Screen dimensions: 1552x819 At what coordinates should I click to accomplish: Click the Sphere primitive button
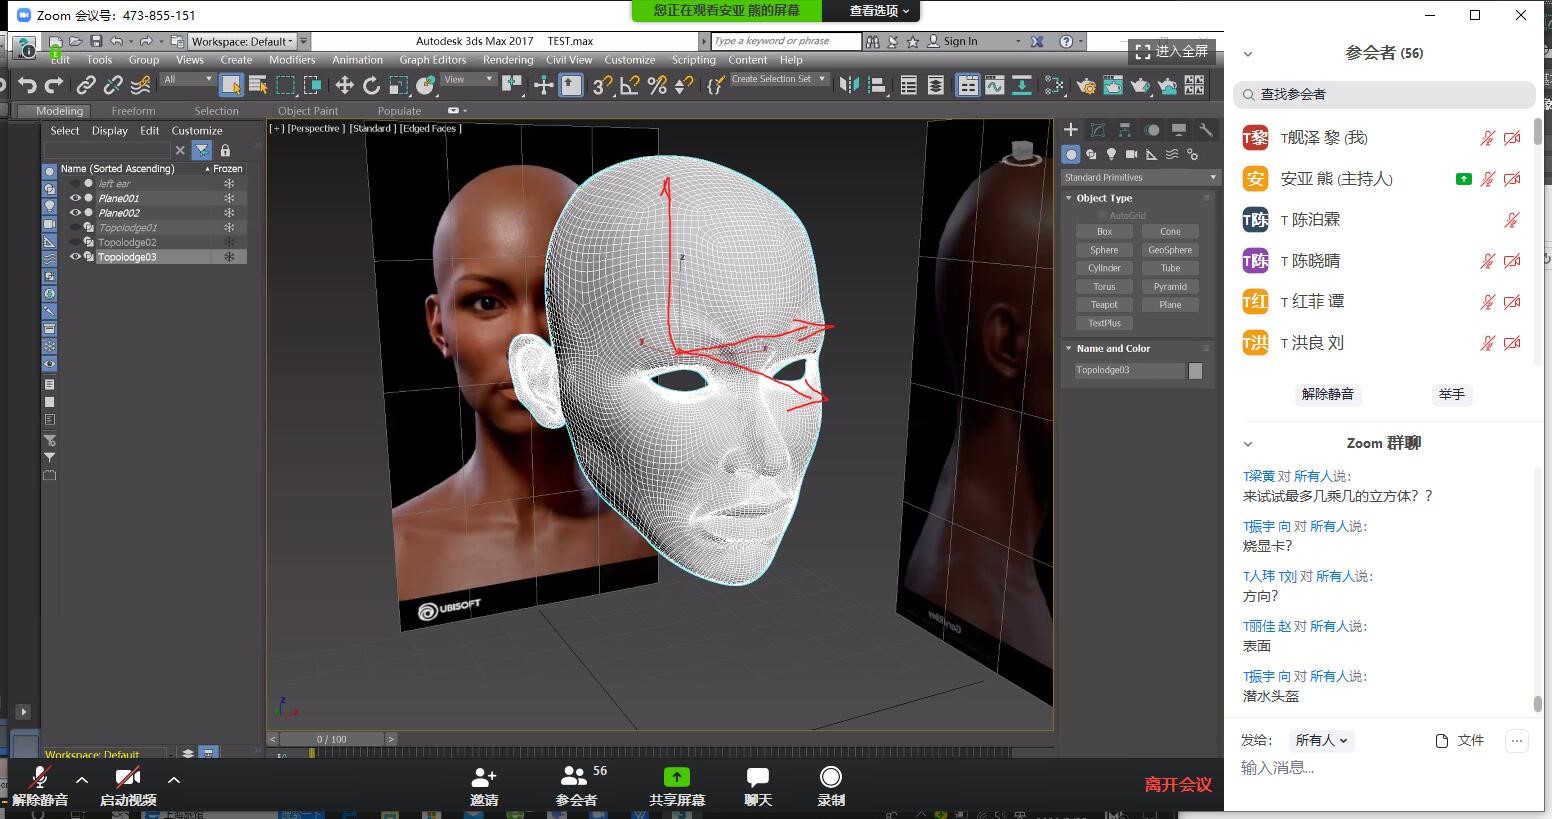pos(1104,250)
